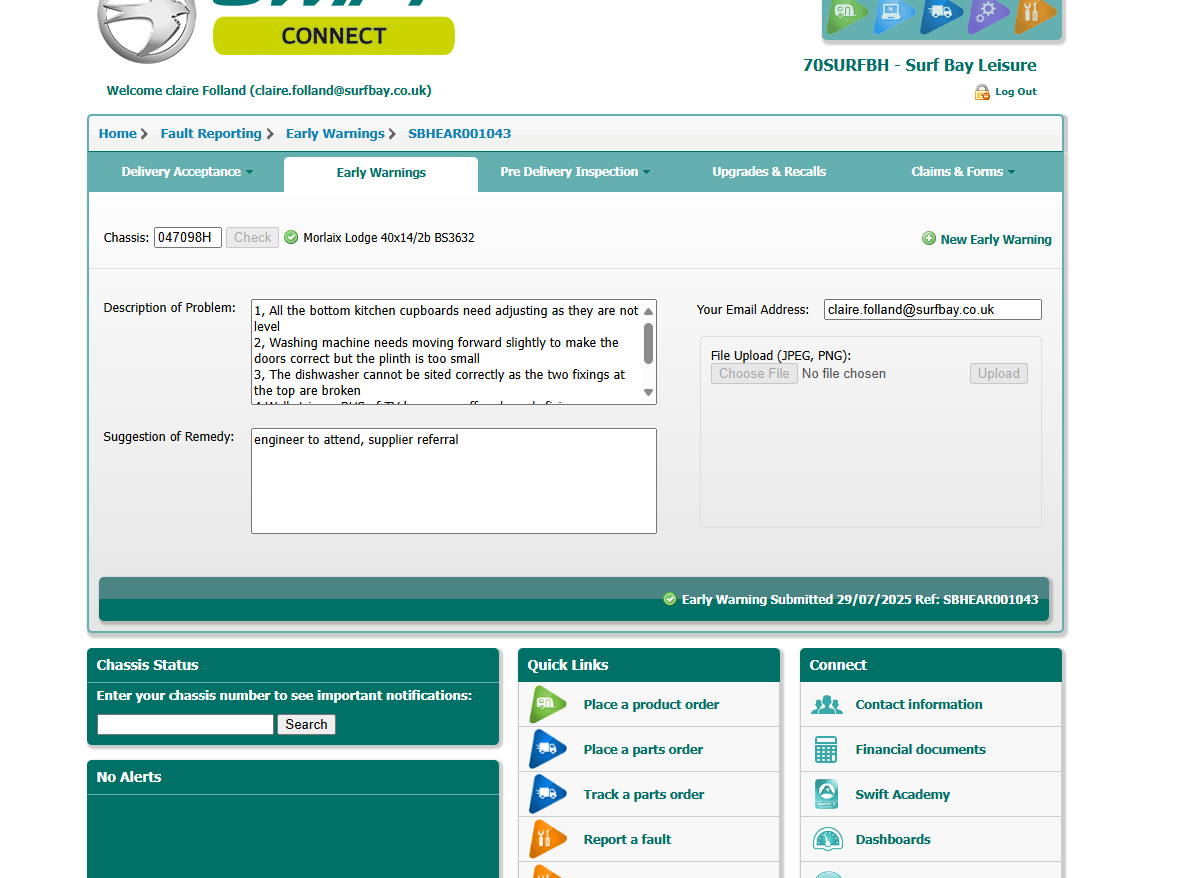The image size is (1185, 878).
Task: Open Track a parts order link
Action: coord(643,794)
